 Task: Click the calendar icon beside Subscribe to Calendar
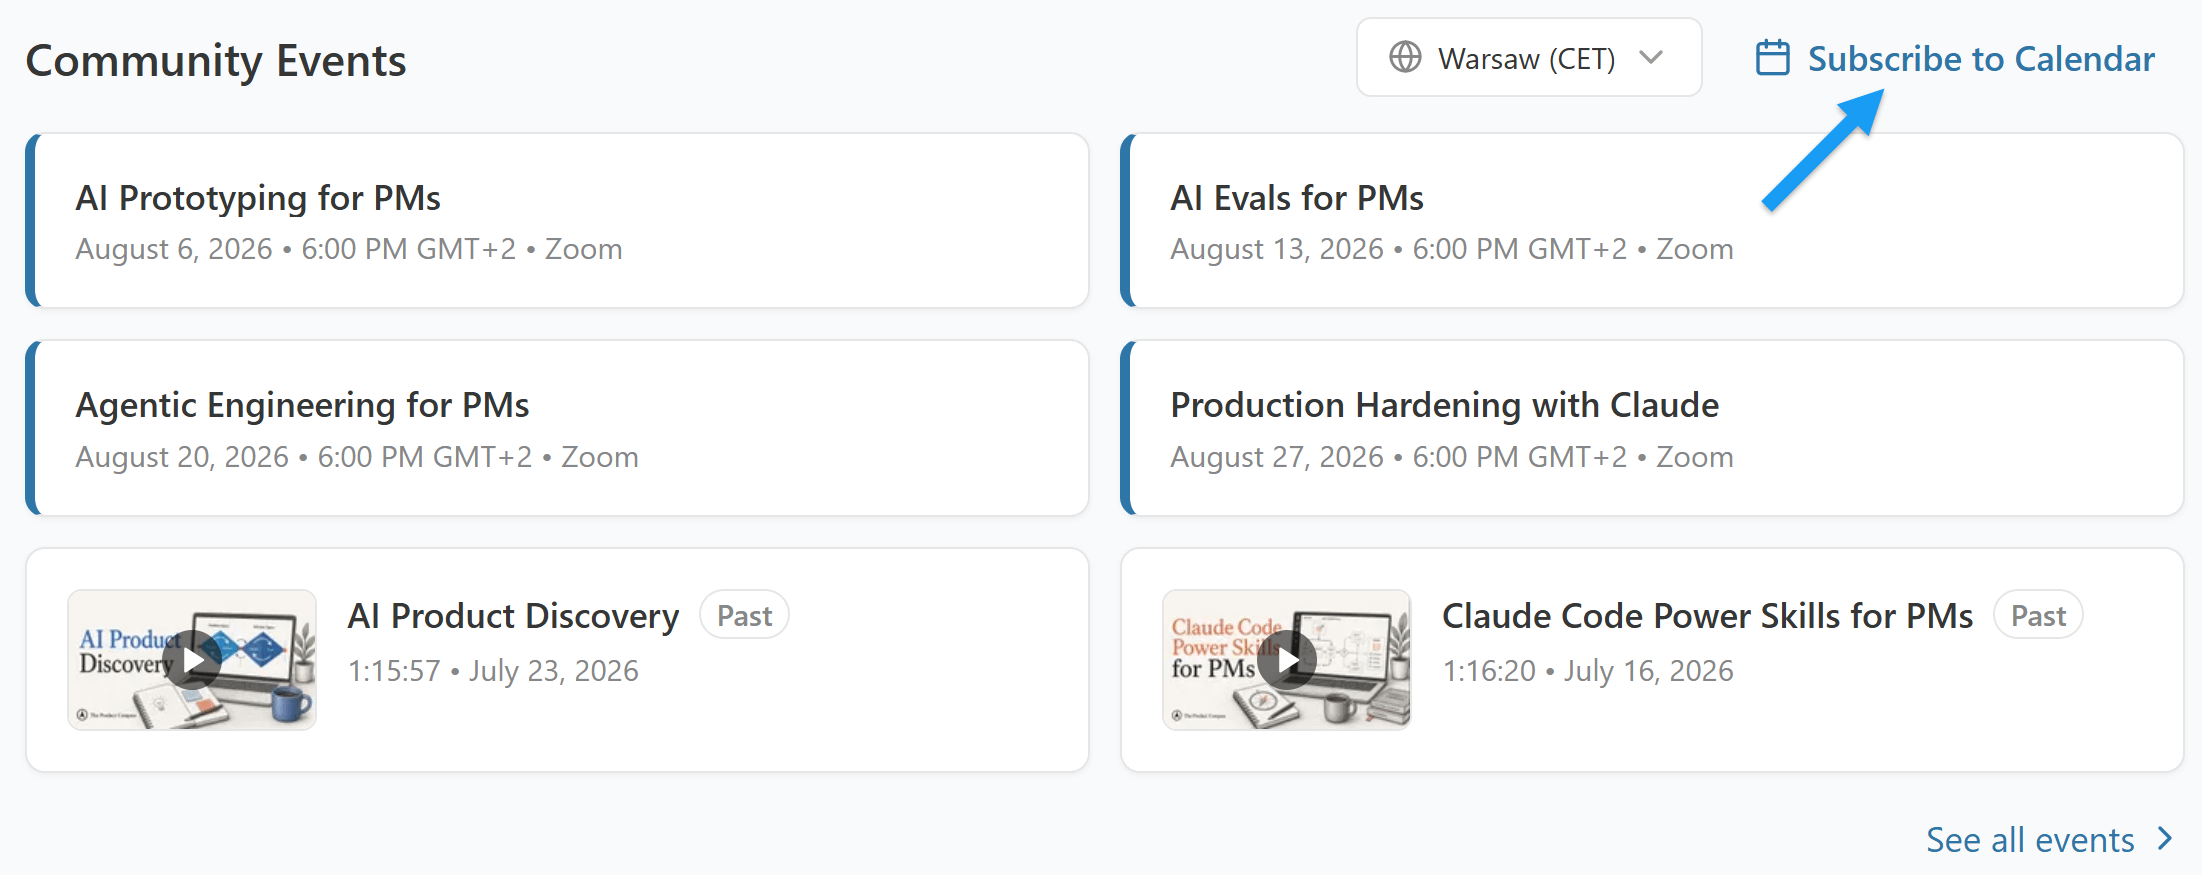[x=1772, y=58]
